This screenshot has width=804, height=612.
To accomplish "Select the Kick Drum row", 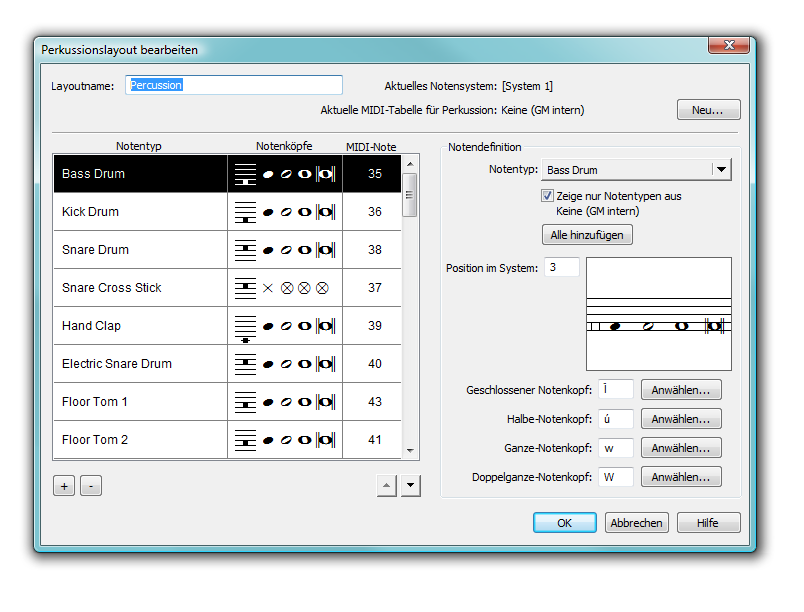I will pos(227,212).
